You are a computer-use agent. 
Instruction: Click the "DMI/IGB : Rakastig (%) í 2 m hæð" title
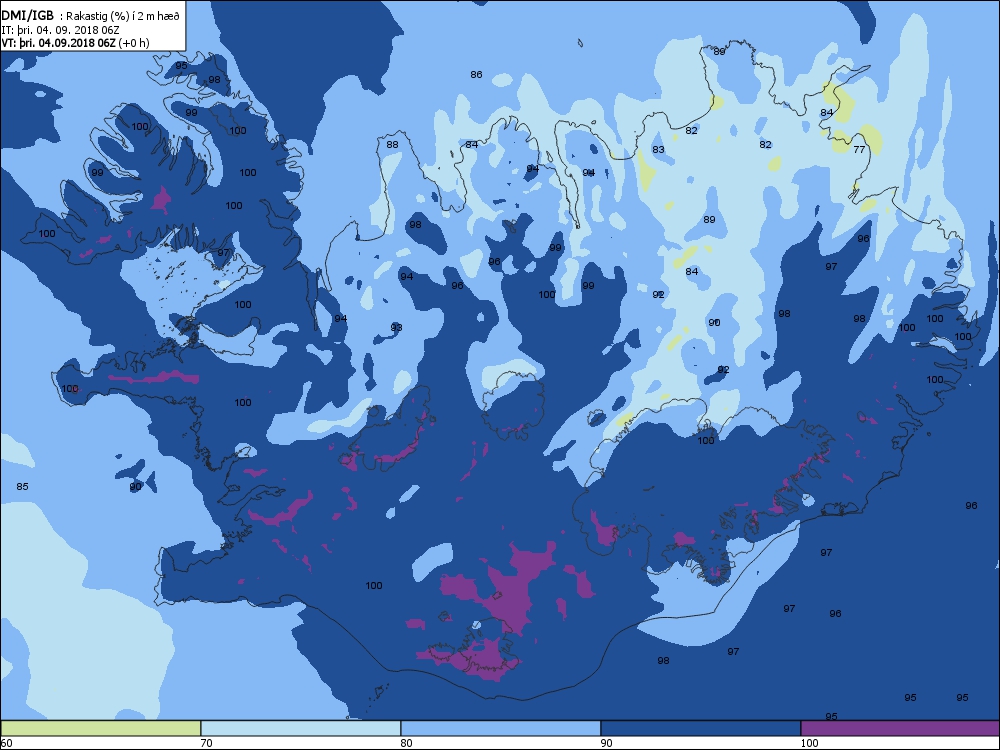pos(91,17)
